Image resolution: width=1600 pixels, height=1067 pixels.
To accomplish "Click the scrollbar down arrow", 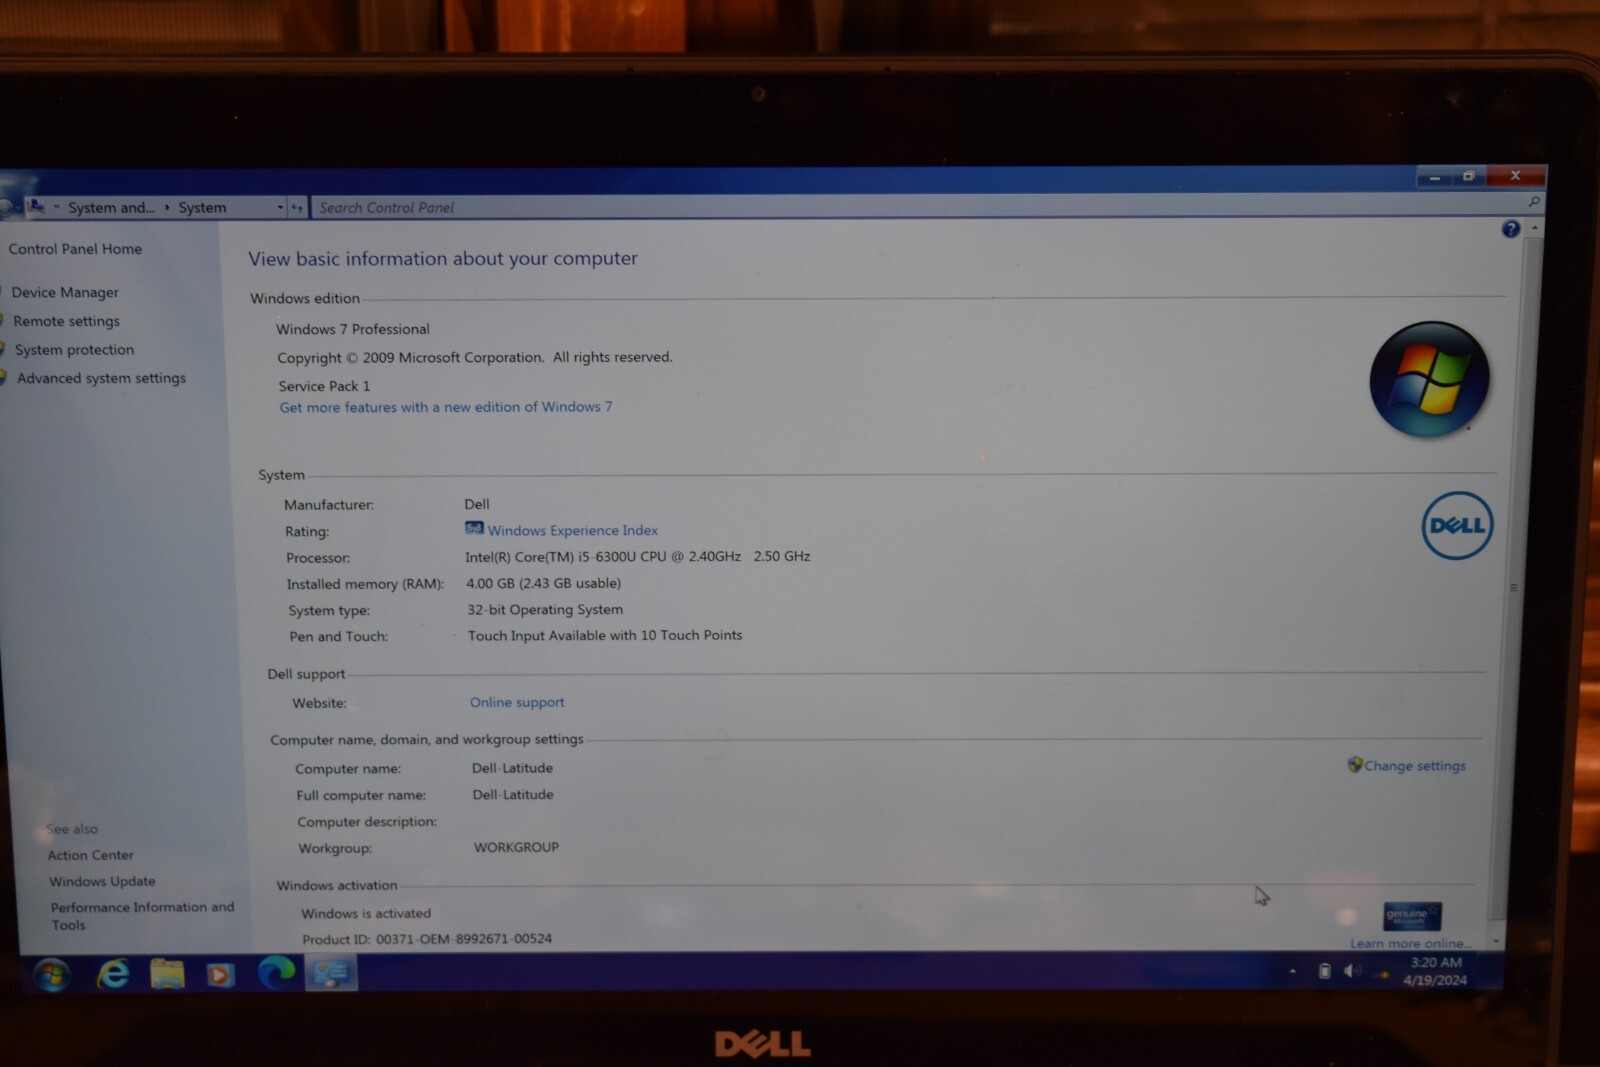I will (x=1496, y=940).
